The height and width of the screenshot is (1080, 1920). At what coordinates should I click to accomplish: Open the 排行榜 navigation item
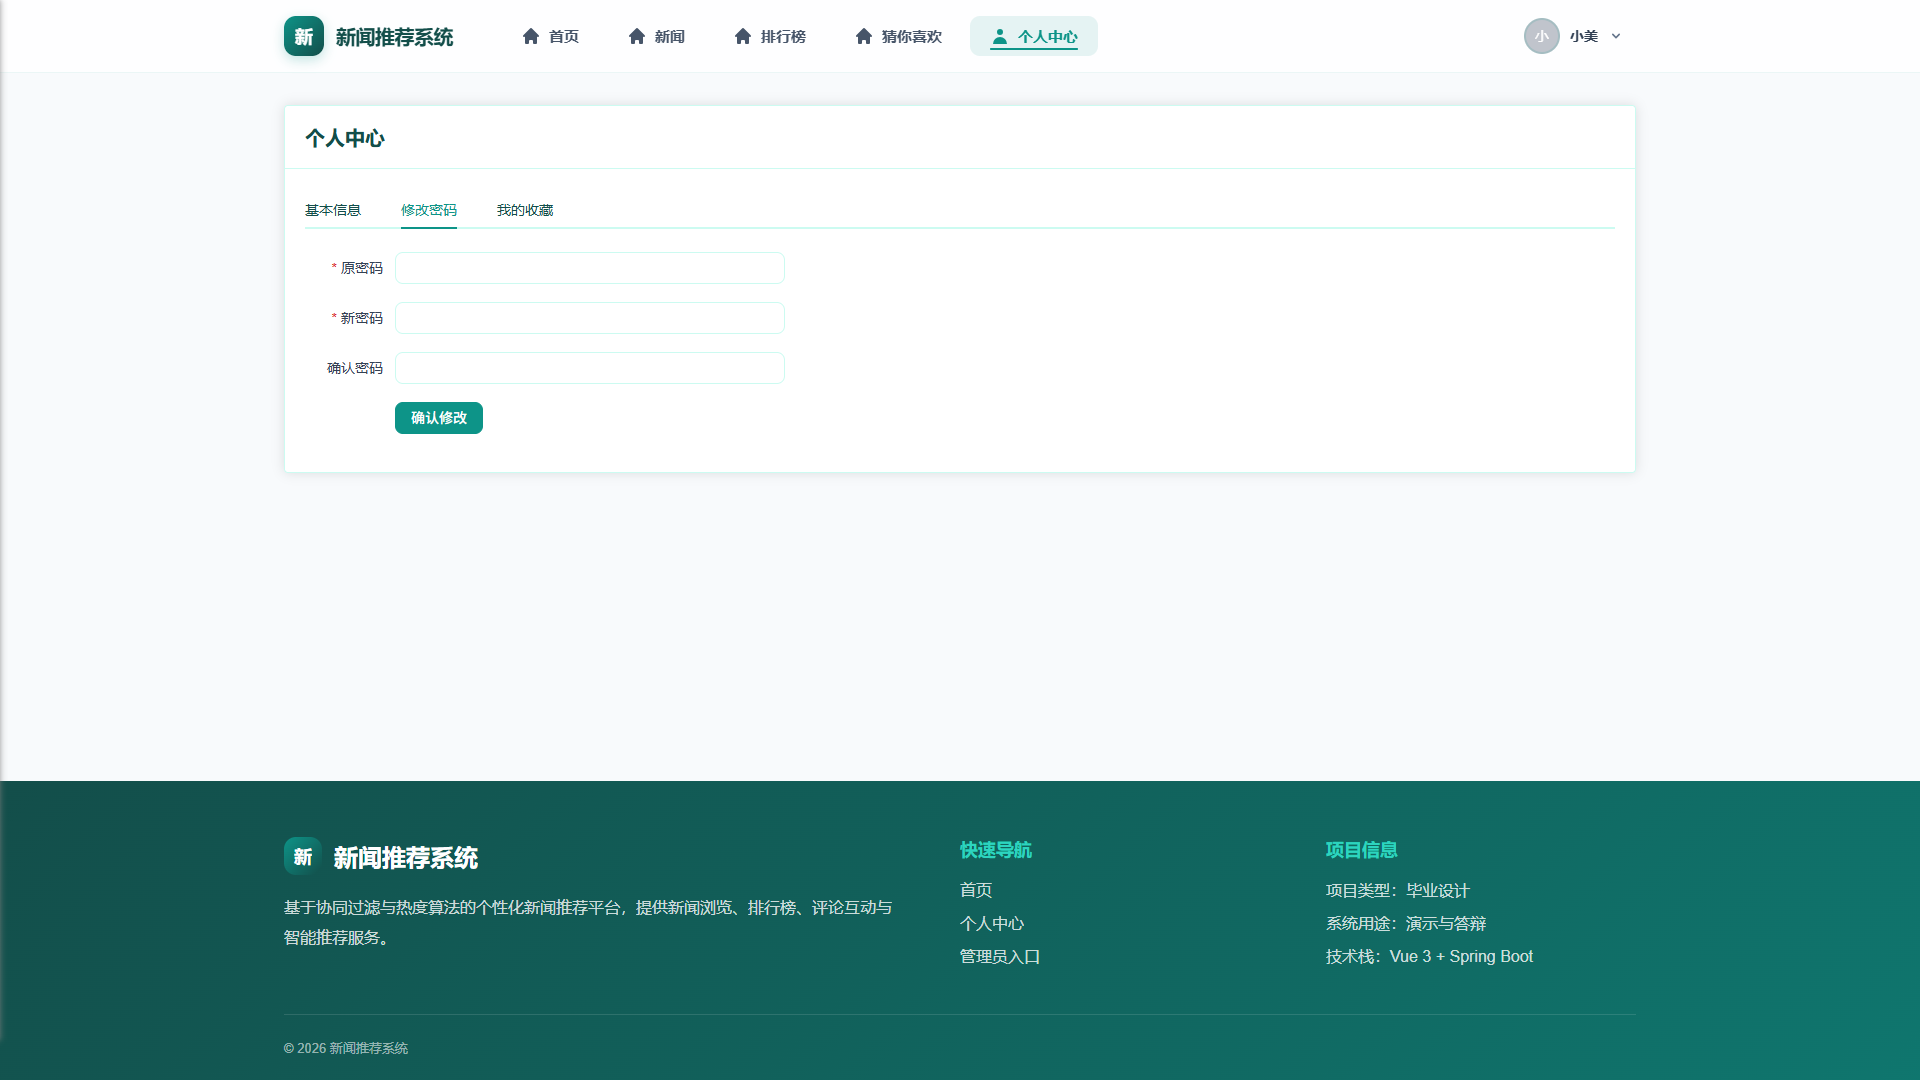[770, 36]
